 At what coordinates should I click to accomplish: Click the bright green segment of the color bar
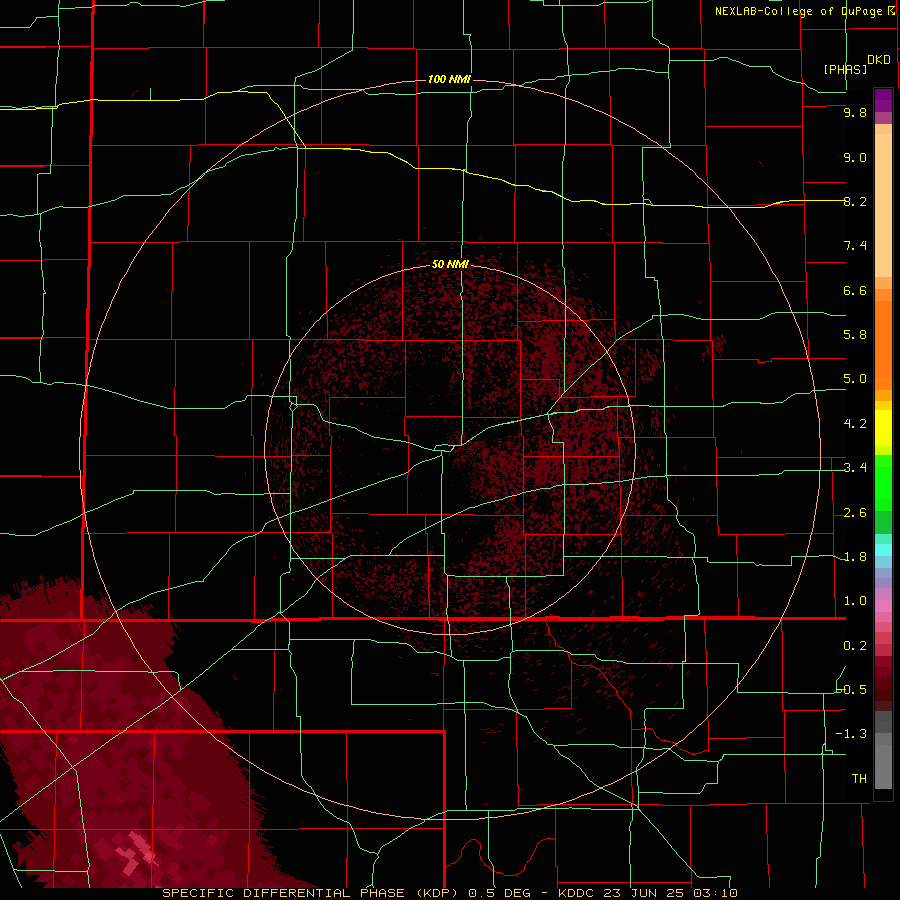pyautogui.click(x=883, y=482)
